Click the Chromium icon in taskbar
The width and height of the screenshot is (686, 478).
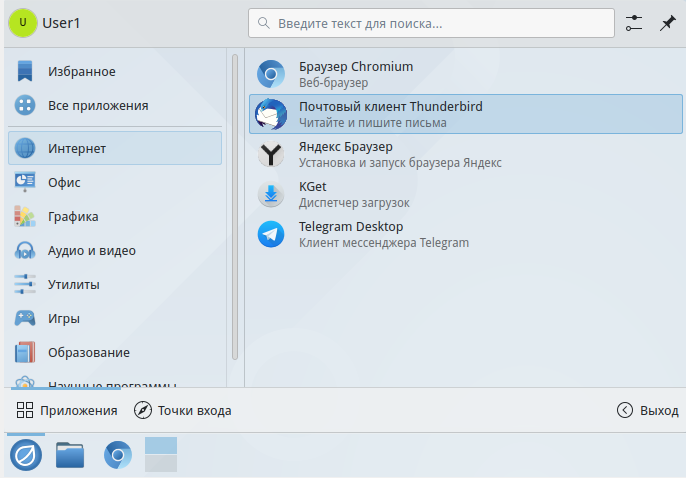(118, 455)
